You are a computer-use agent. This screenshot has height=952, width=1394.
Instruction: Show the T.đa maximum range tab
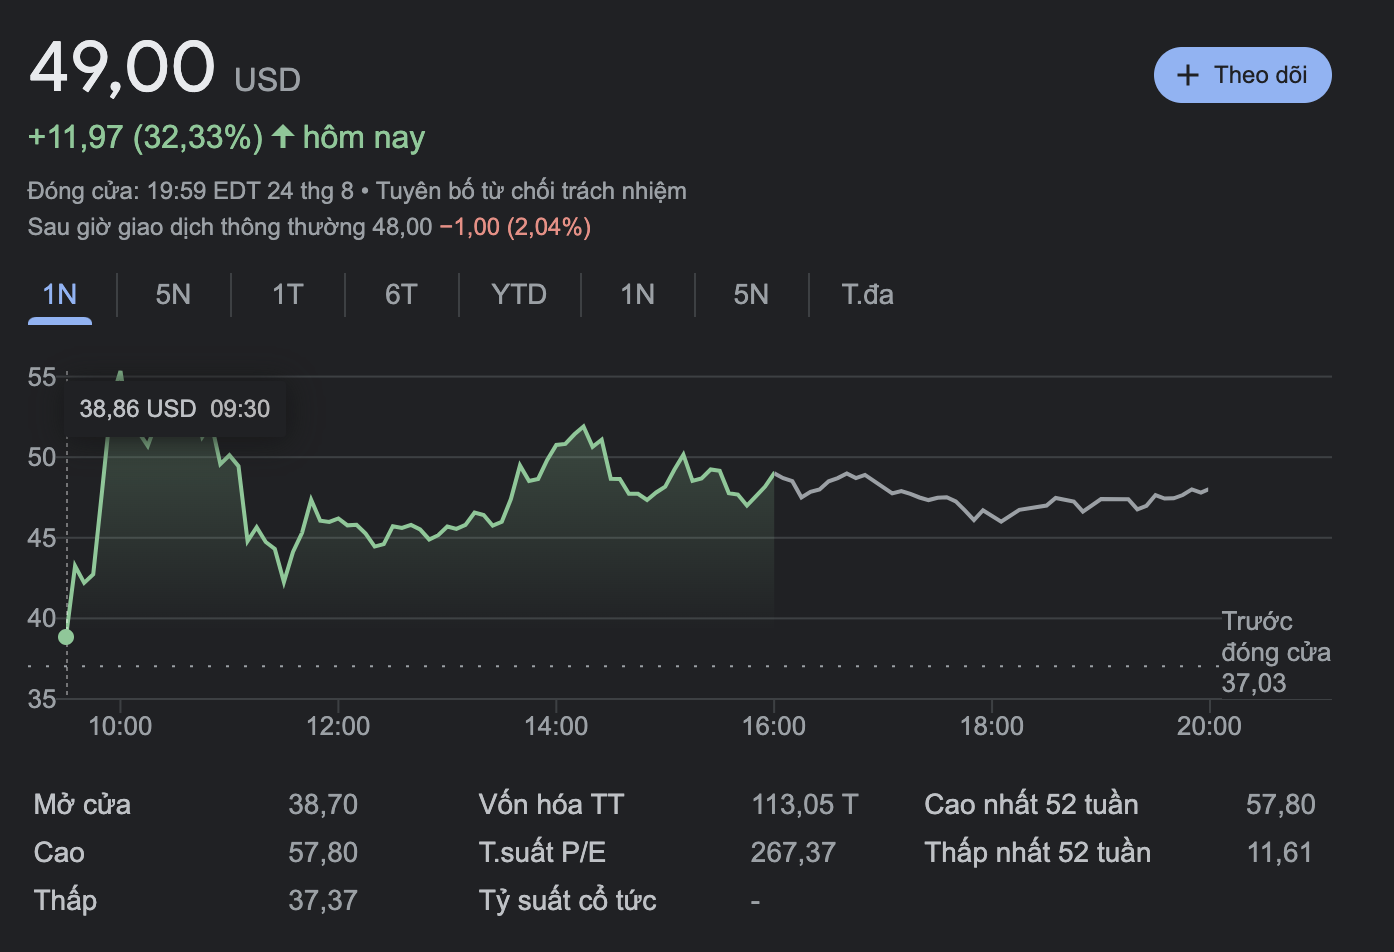(867, 295)
